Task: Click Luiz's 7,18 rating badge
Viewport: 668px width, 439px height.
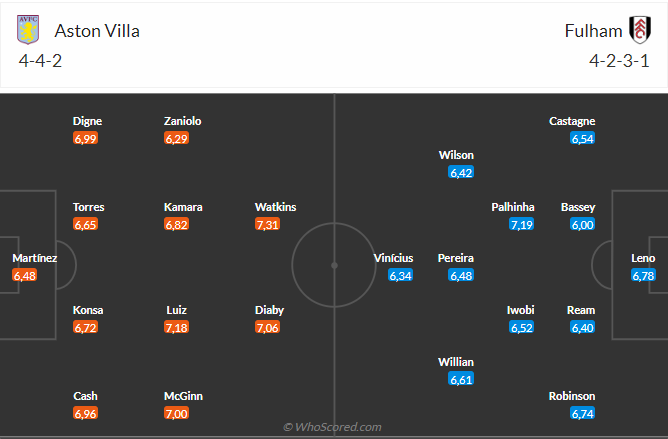Action: click(176, 328)
